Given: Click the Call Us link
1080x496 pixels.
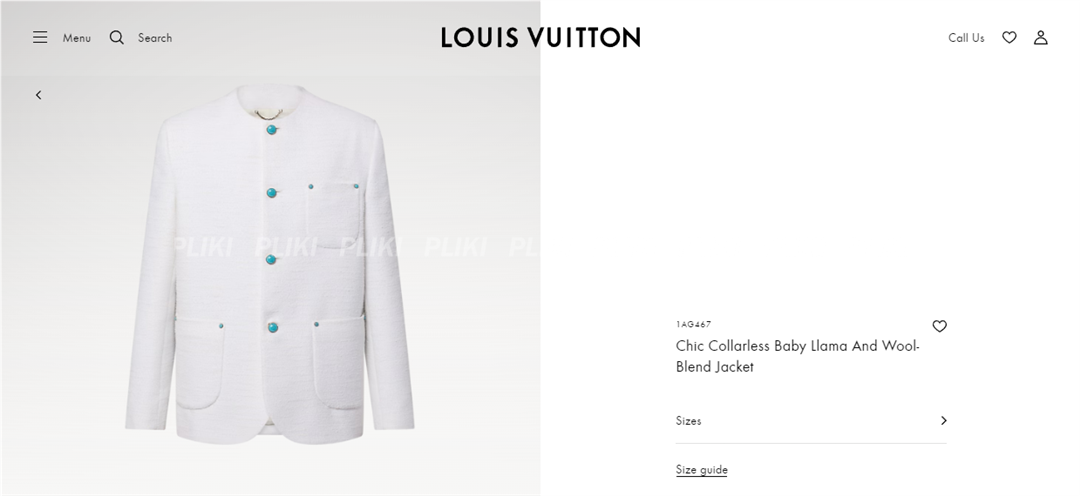Looking at the screenshot, I should [966, 38].
